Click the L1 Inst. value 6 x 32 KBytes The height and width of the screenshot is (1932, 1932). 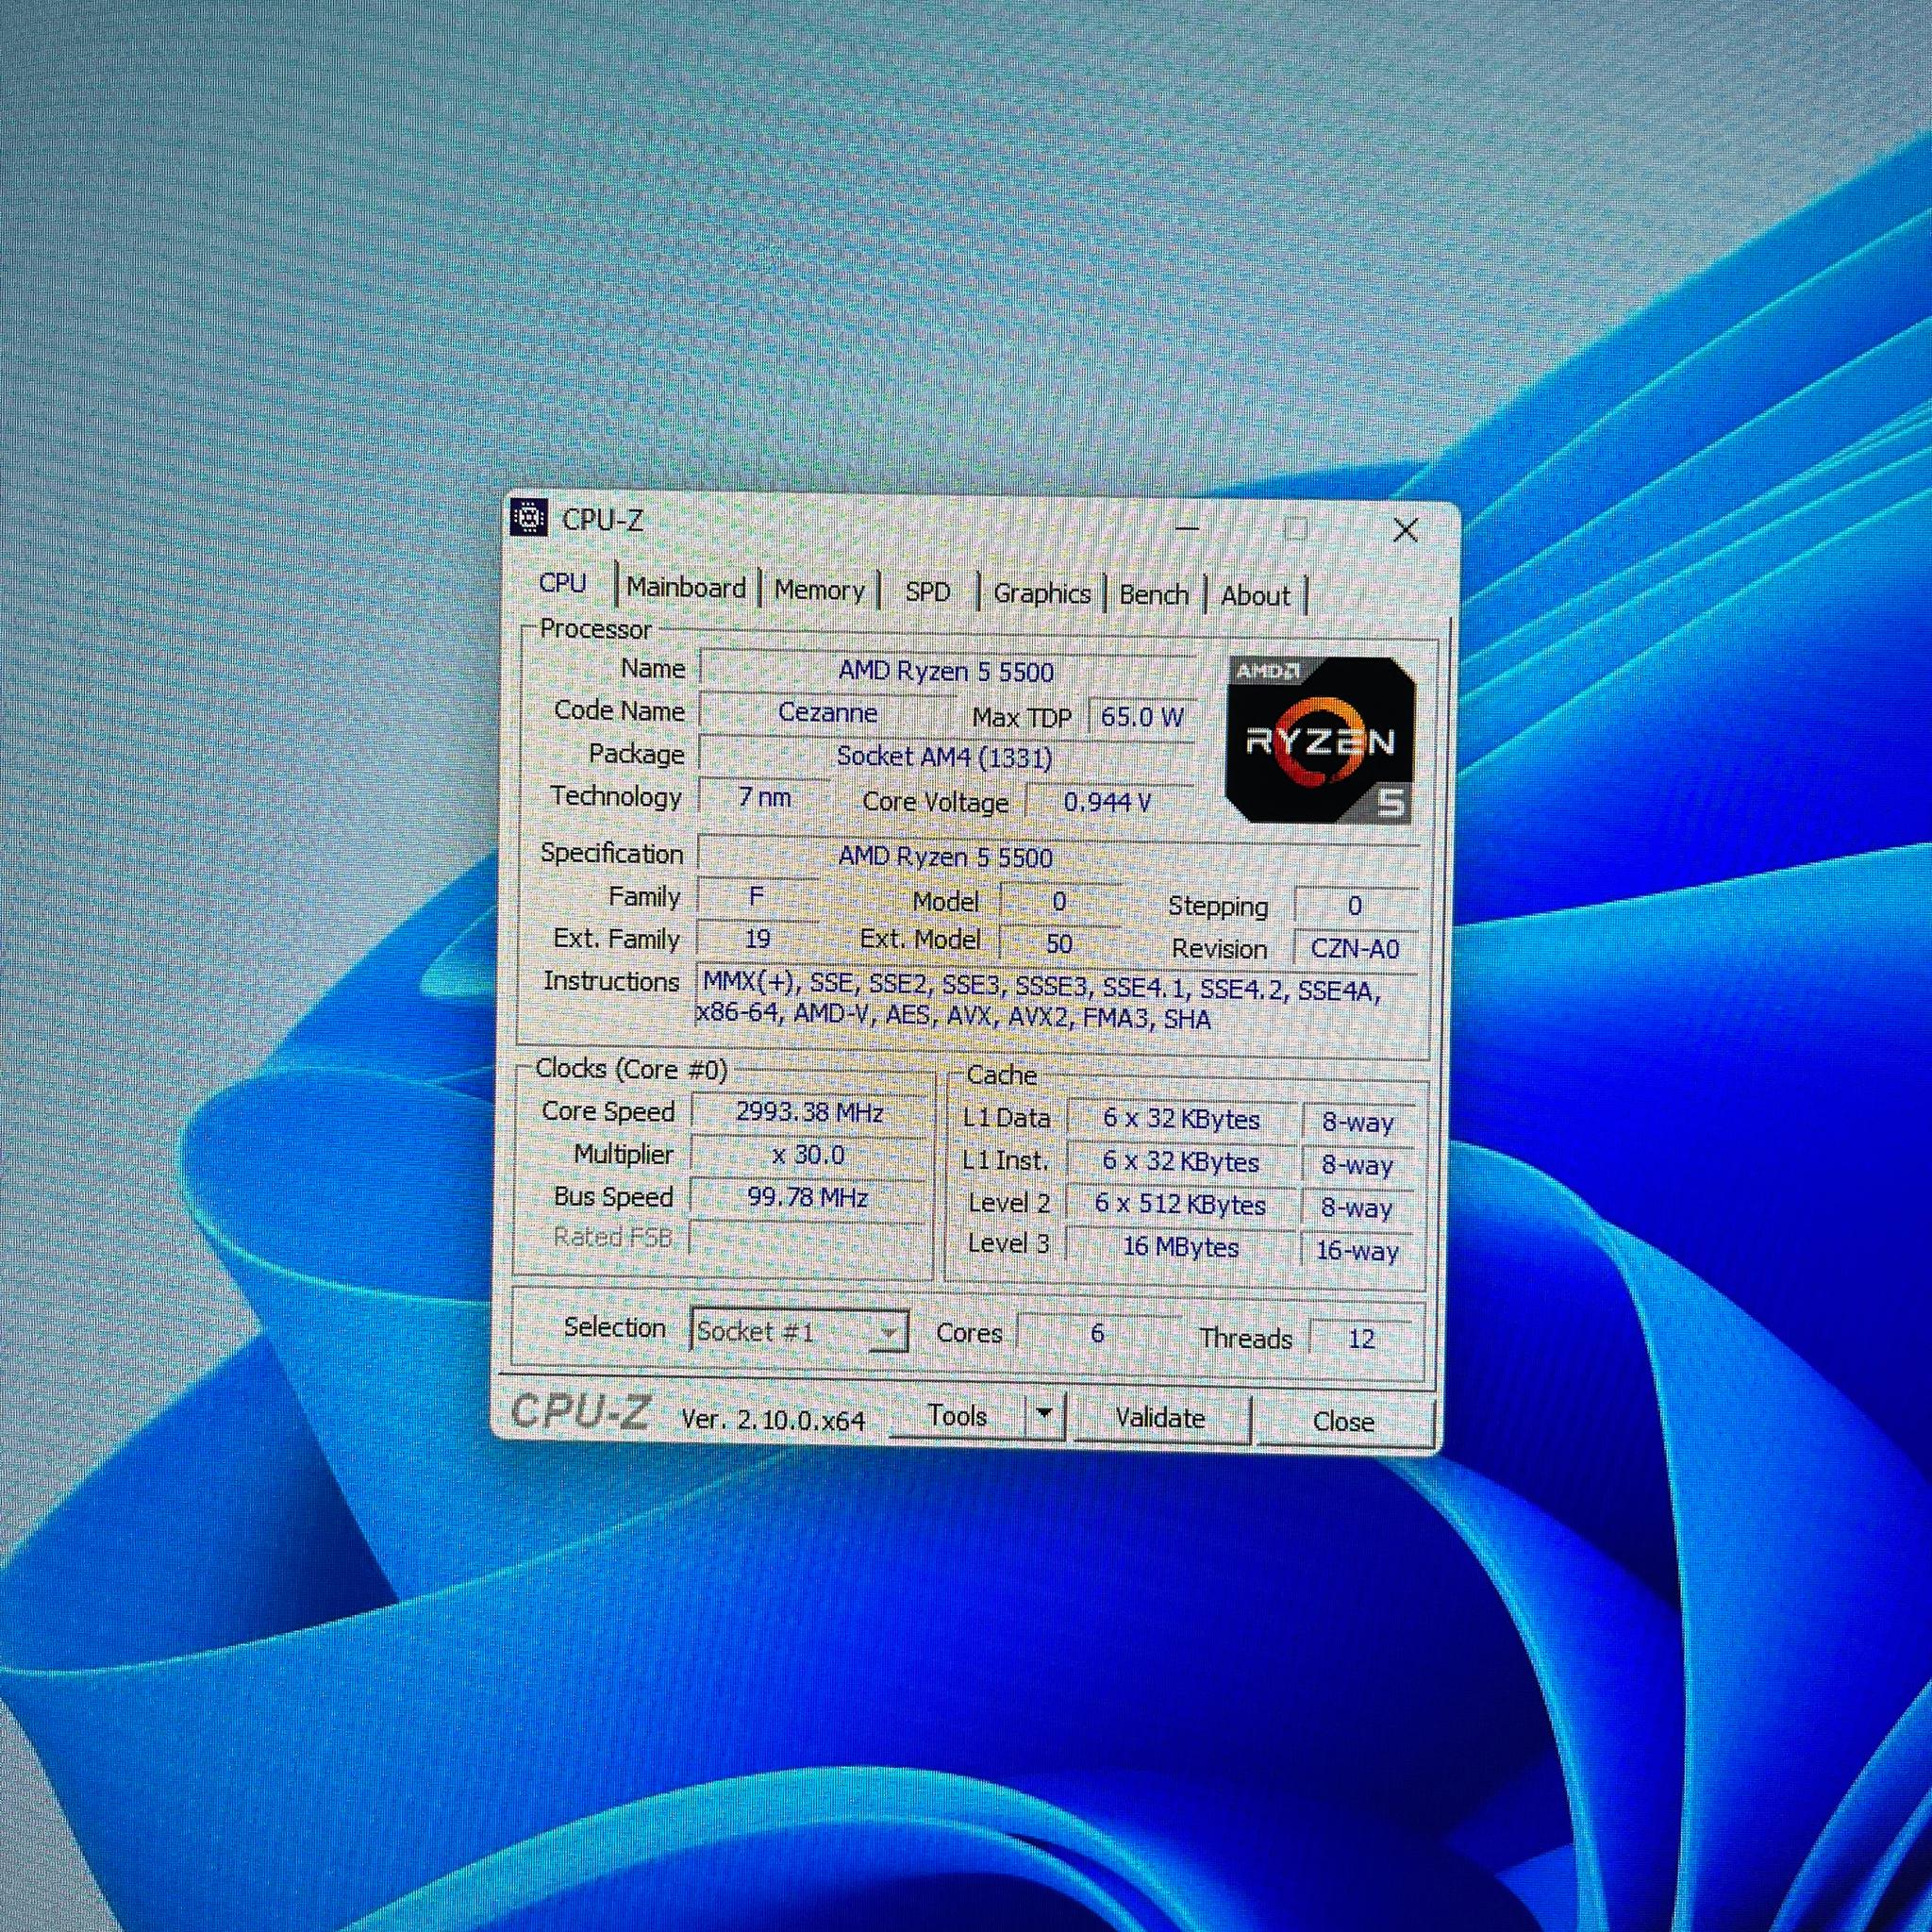coord(1180,1161)
